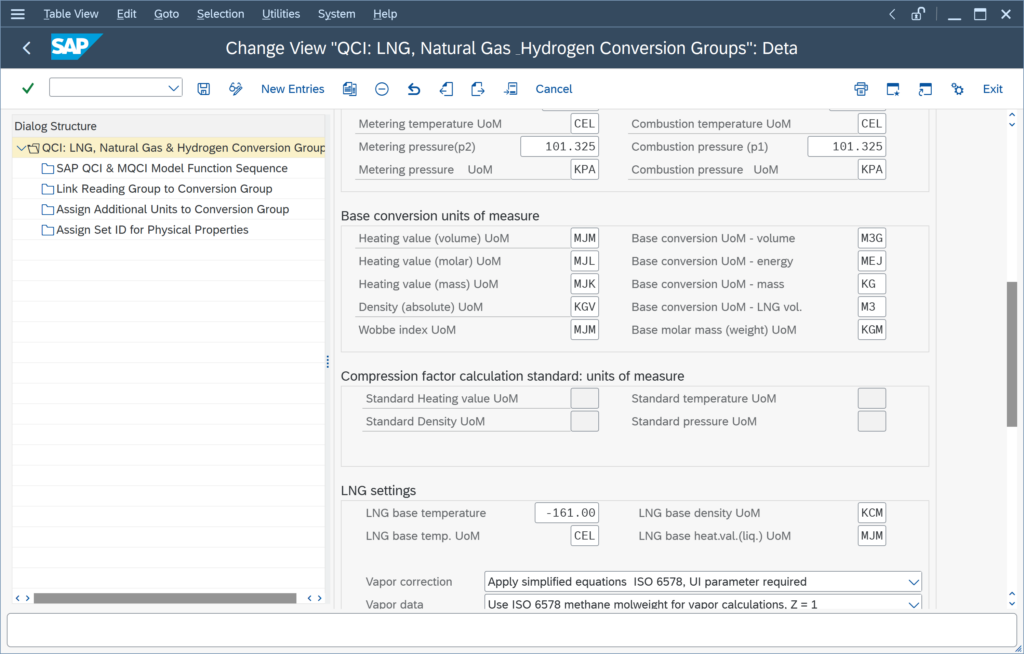Click the LNG base density UoM field
The image size is (1024, 654).
pyautogui.click(x=872, y=513)
